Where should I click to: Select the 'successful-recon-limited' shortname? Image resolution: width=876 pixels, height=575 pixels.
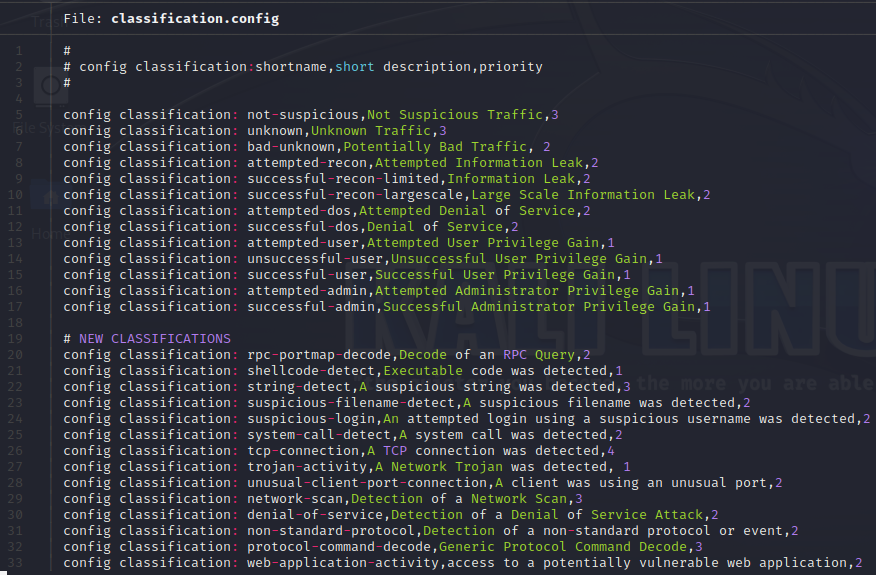[343, 179]
